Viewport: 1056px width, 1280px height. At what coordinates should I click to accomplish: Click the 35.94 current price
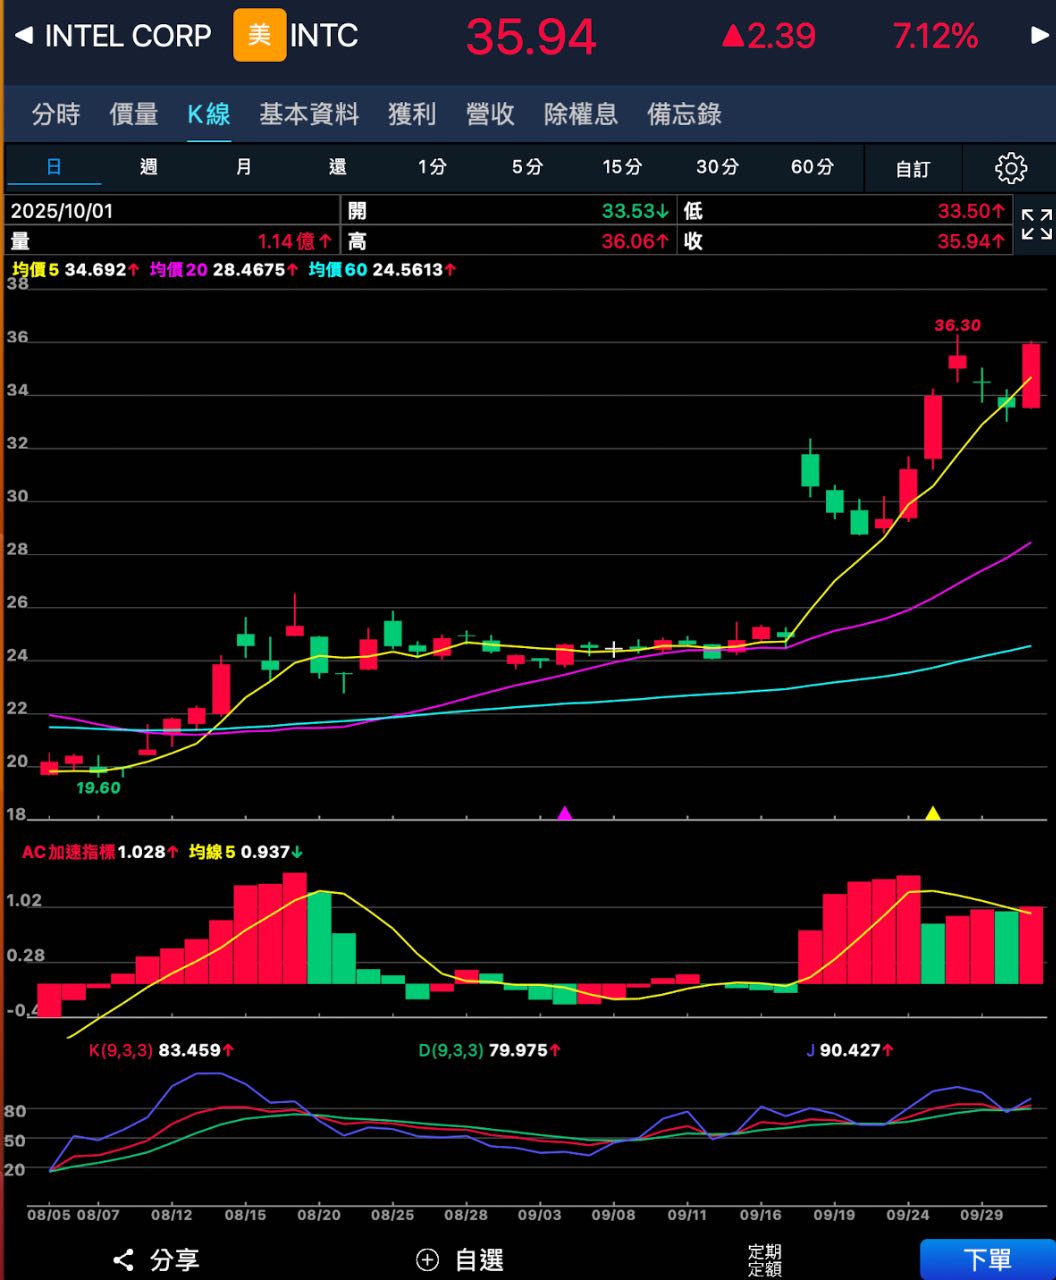(531, 37)
